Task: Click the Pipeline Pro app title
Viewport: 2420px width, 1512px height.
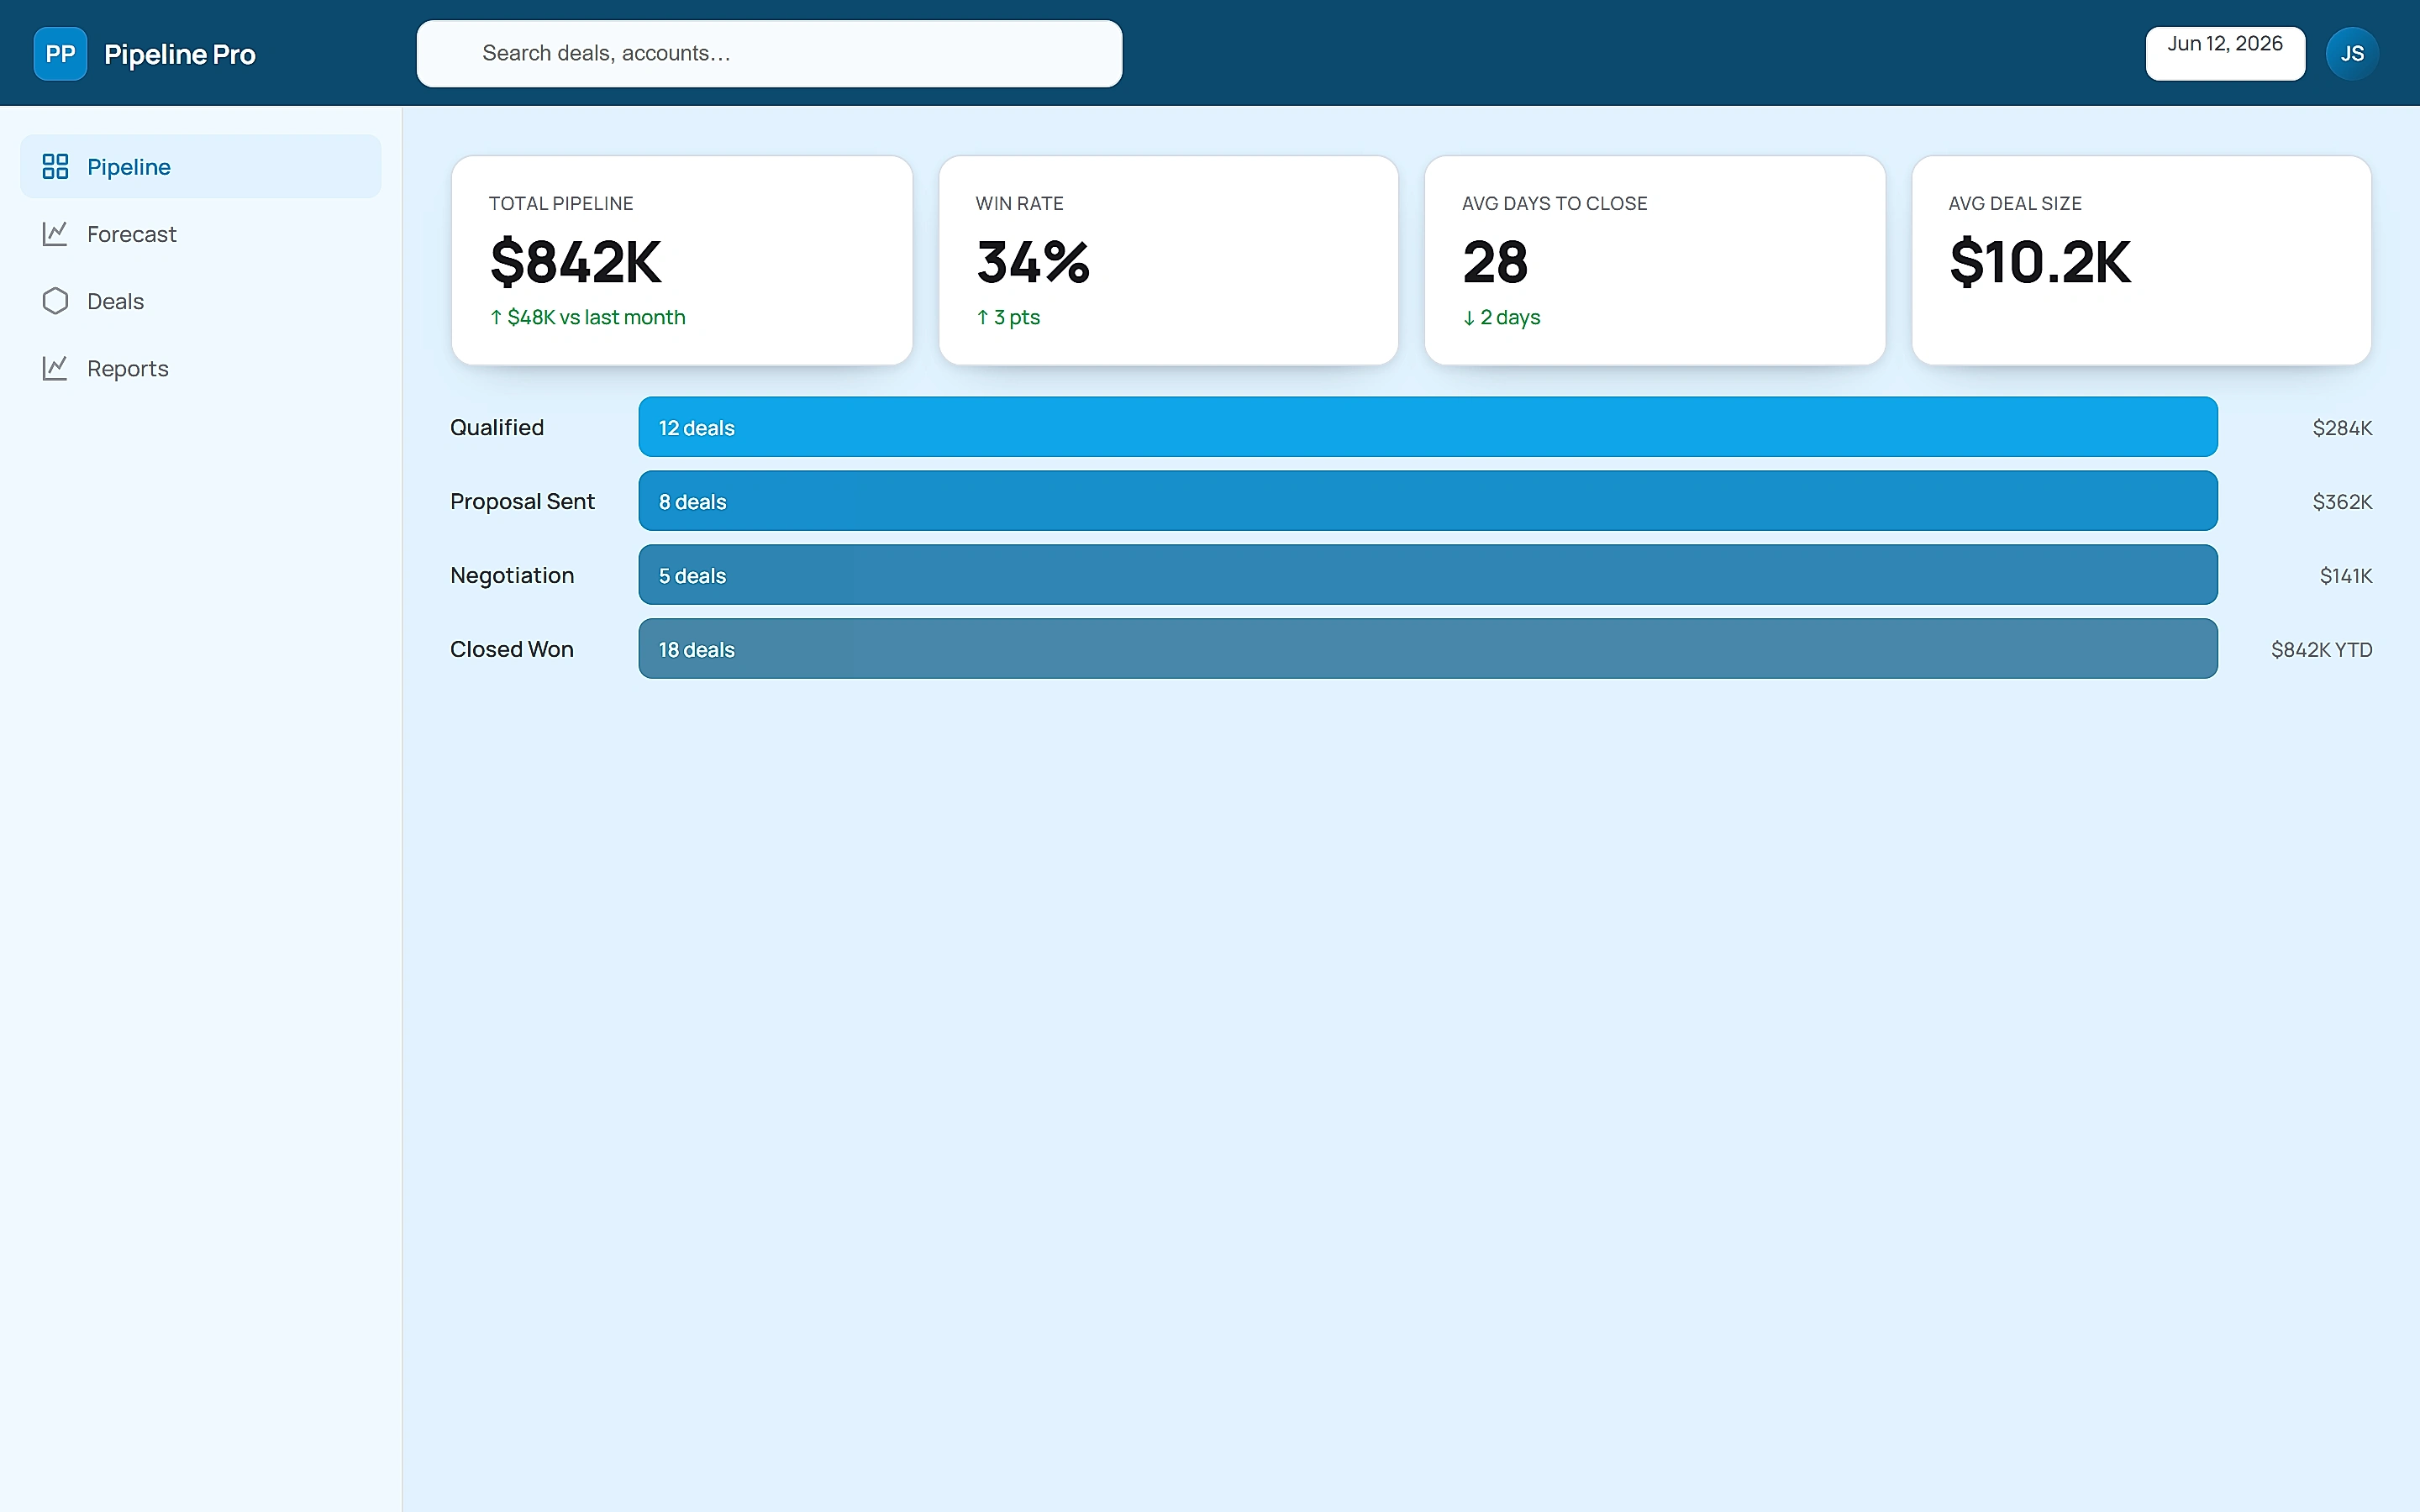Action: click(180, 54)
